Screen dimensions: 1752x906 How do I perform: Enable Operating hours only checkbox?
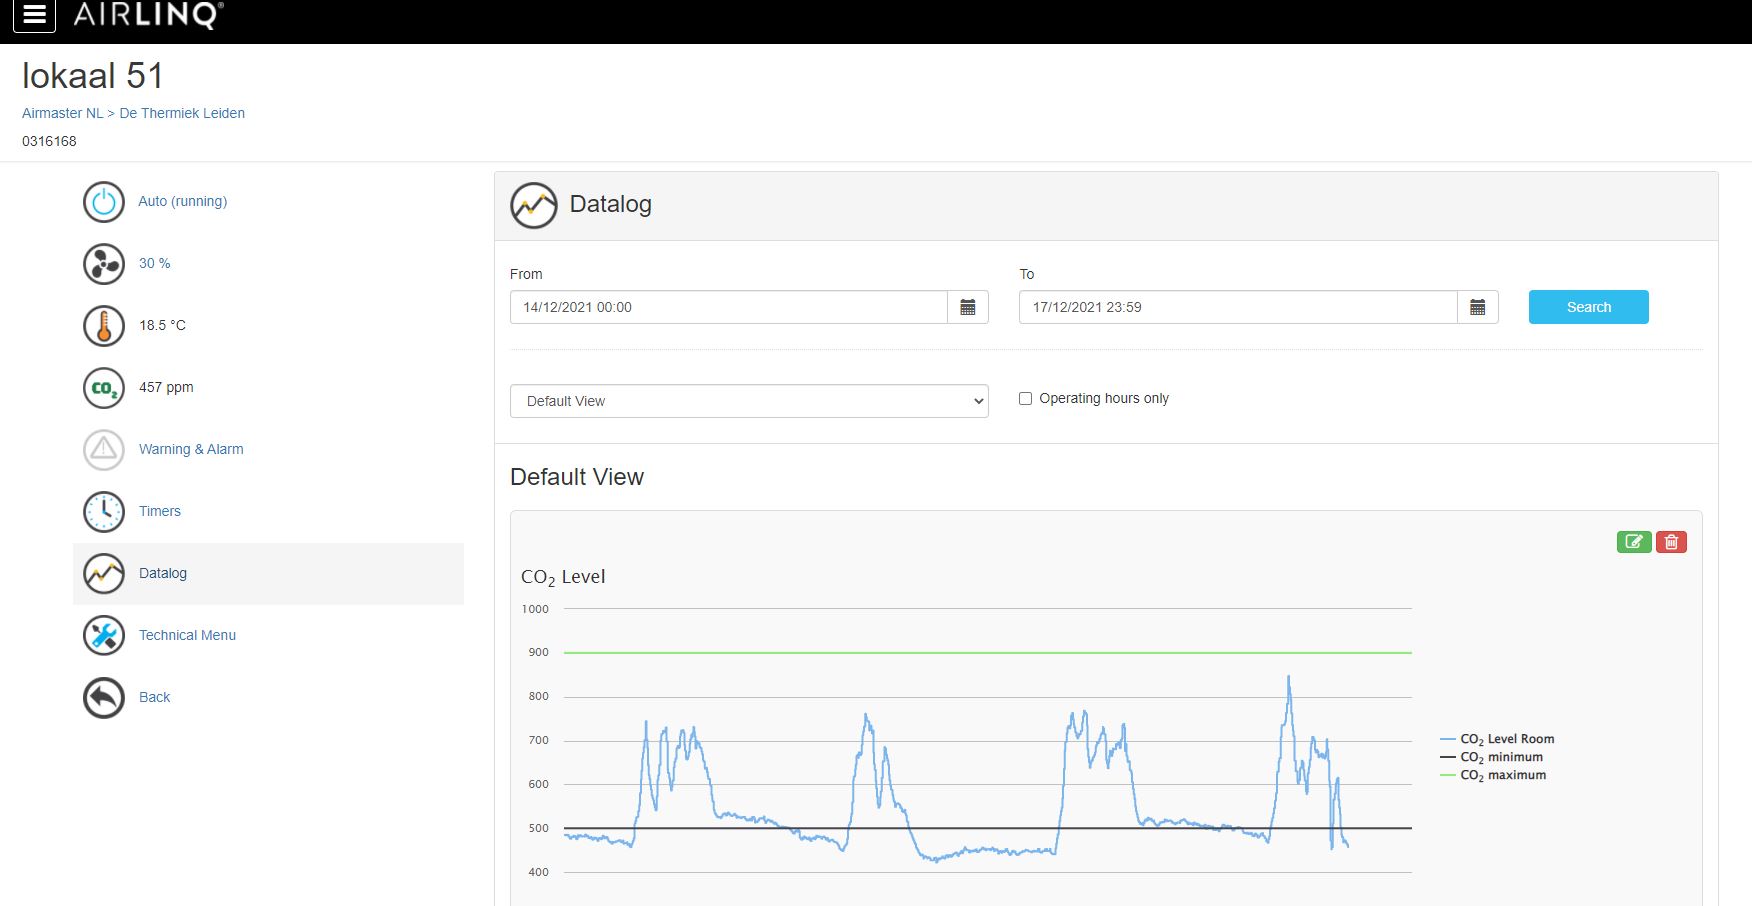click(1025, 399)
